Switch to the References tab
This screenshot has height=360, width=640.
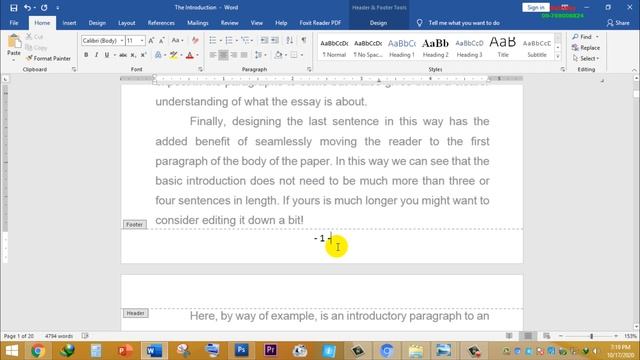click(x=161, y=23)
